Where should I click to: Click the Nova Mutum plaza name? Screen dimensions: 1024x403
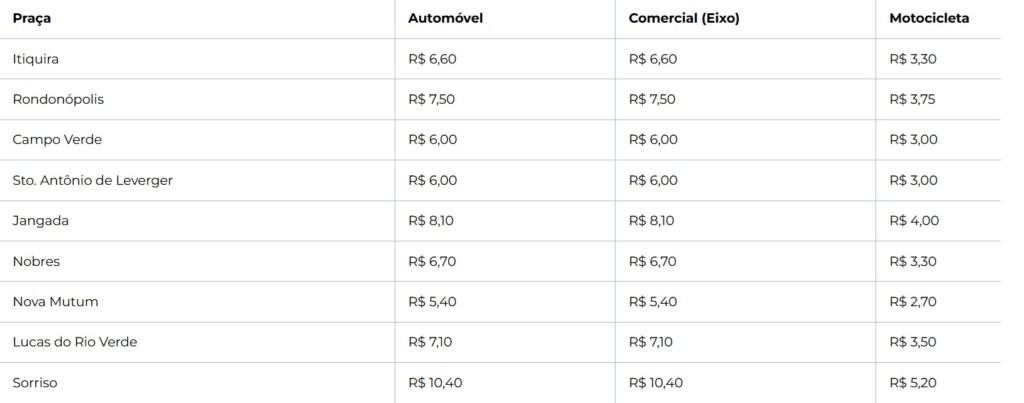(55, 301)
